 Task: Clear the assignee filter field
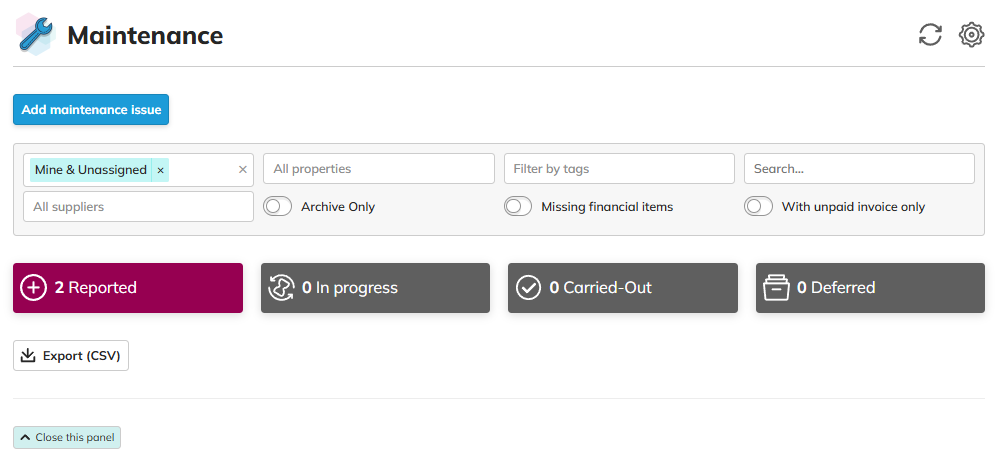[x=242, y=170]
